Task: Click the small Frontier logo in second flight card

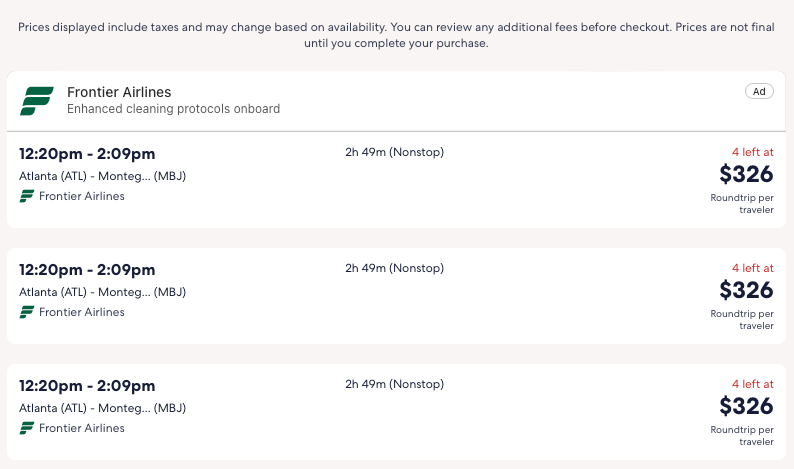Action: click(27, 313)
